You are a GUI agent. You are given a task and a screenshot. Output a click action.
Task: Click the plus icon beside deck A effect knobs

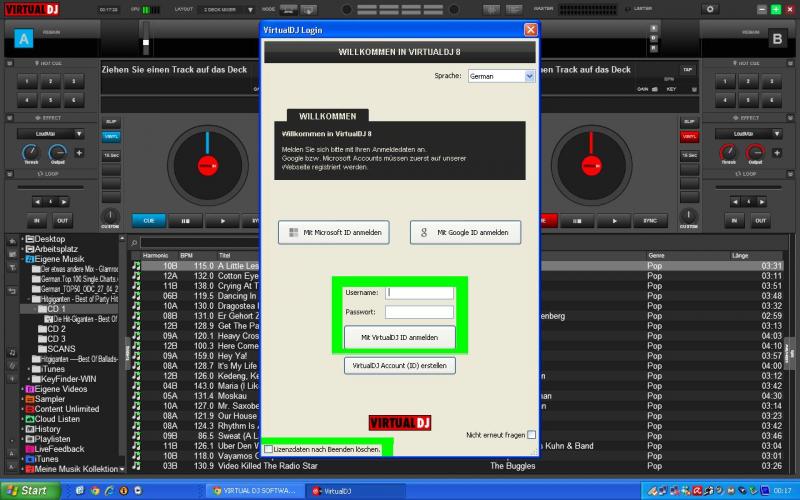pos(78,153)
